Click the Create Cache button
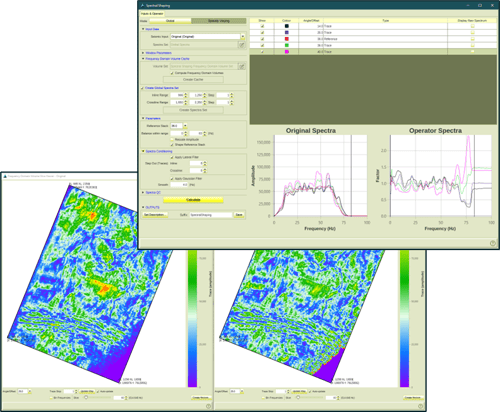Screen dimensions: 500x412 [193, 80]
